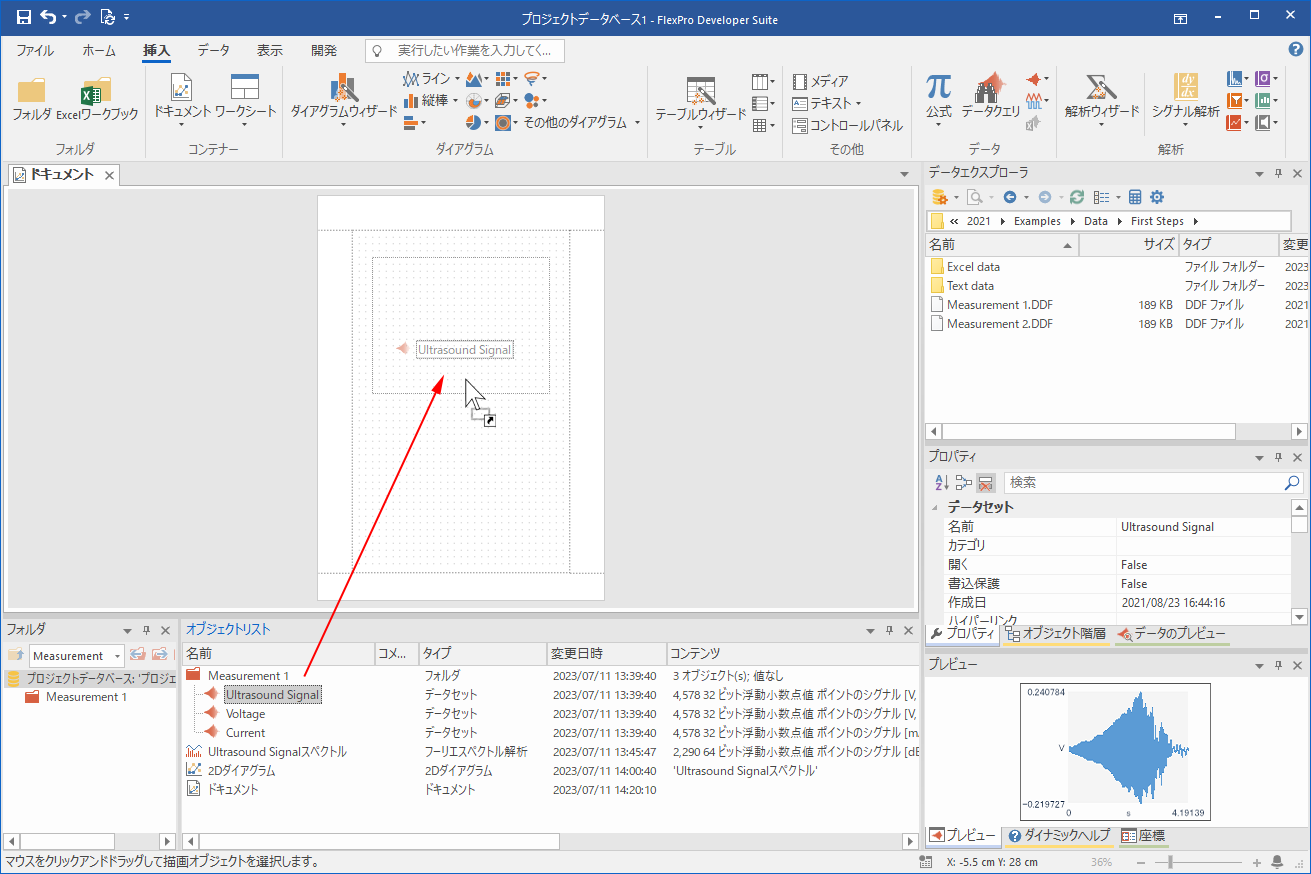Open the help question mark

(1296, 50)
